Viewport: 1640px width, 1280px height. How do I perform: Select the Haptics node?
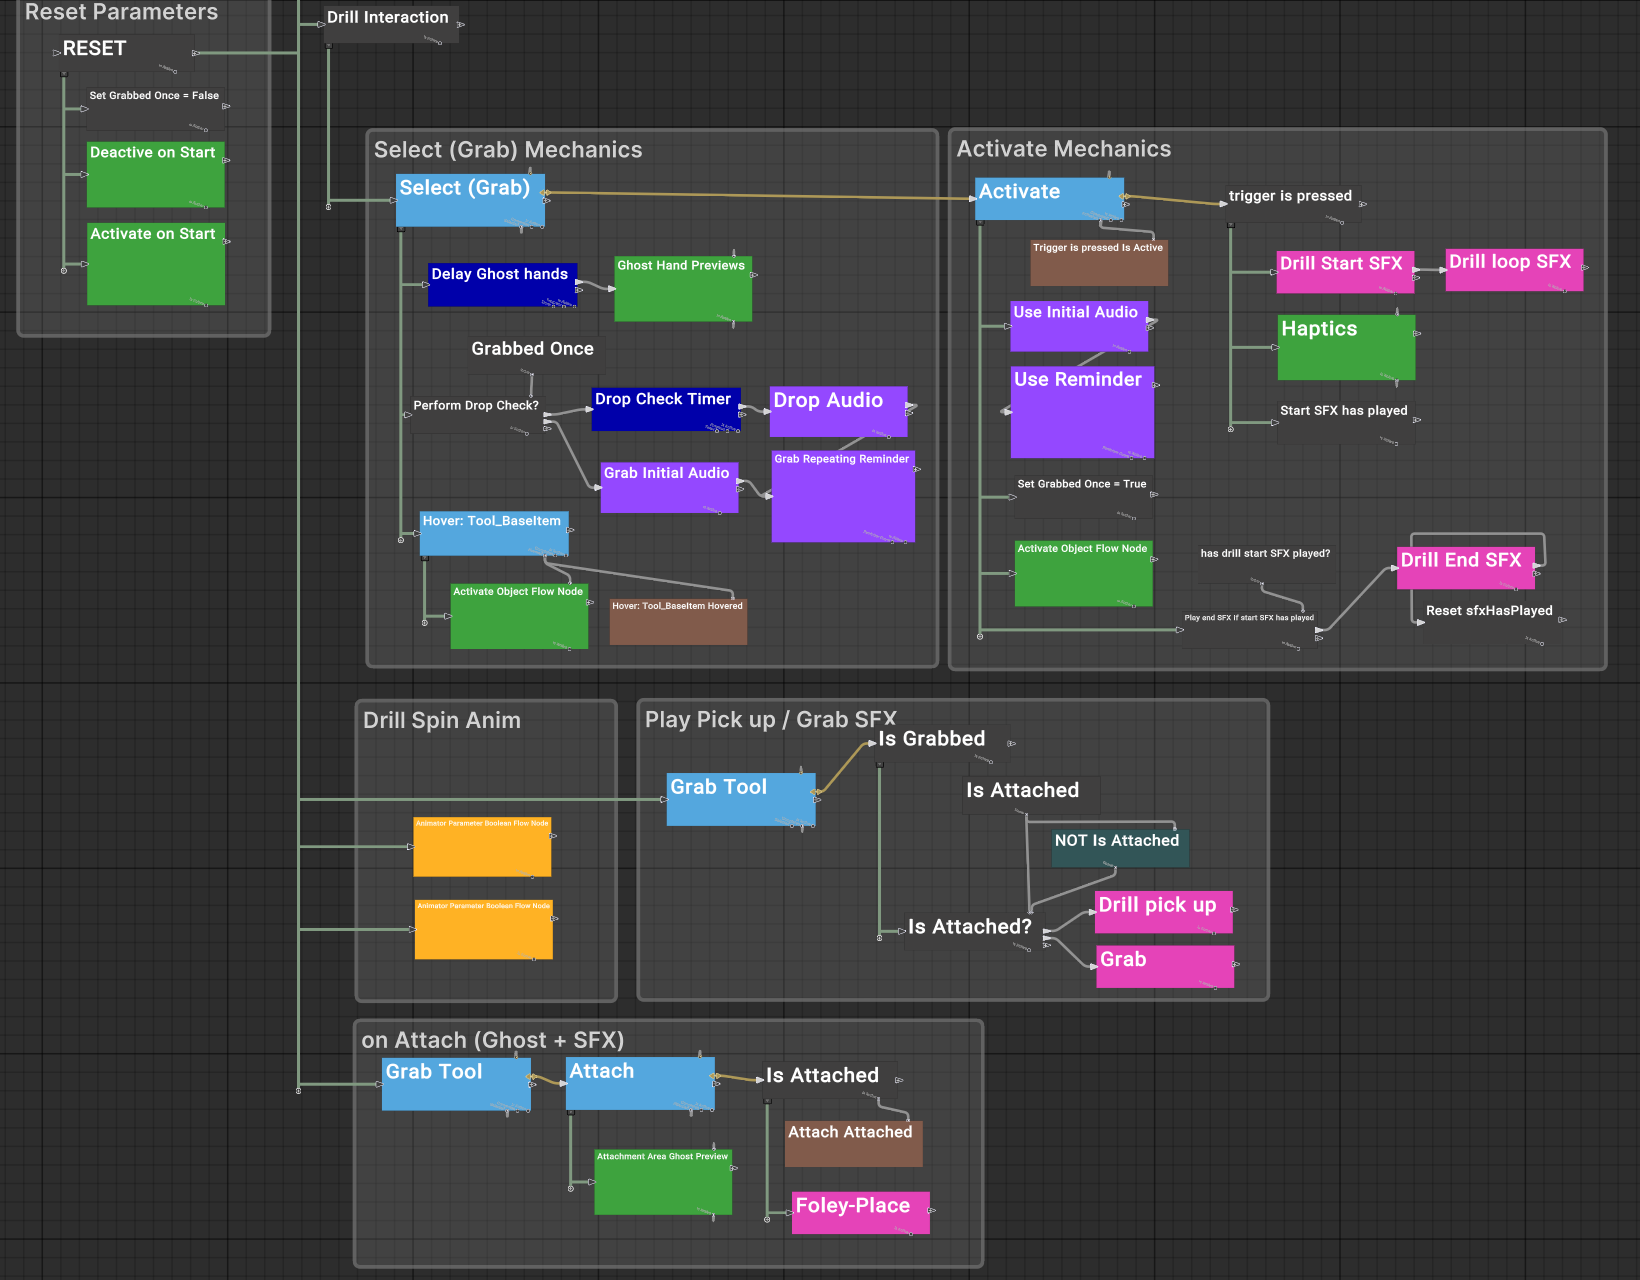(x=1345, y=347)
